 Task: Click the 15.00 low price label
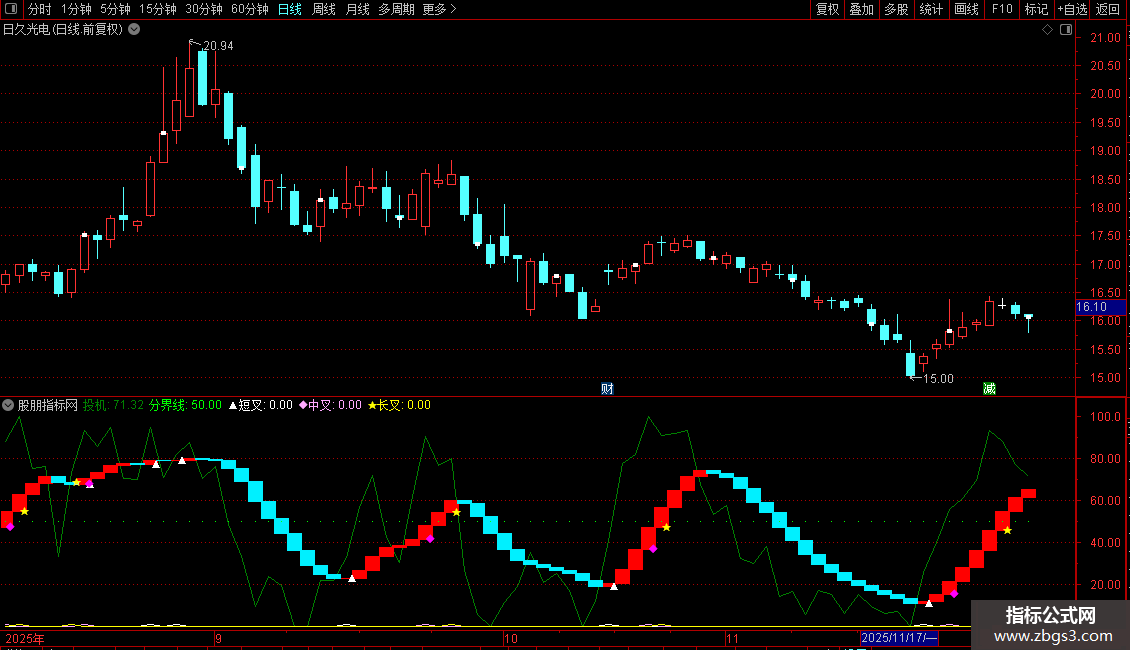point(938,378)
